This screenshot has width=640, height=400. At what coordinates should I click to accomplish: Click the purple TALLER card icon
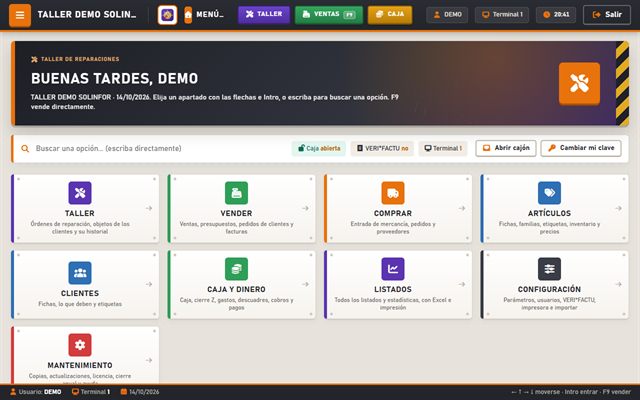pos(80,193)
